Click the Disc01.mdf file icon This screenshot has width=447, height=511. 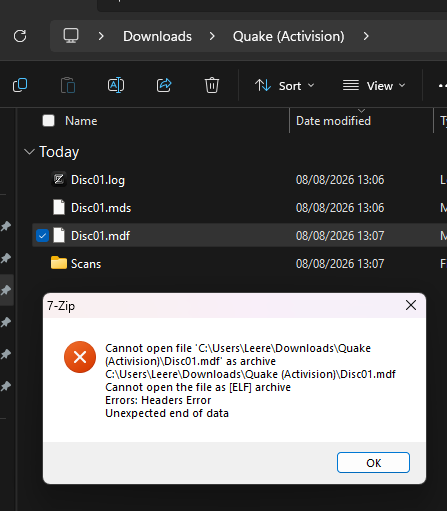[59, 235]
